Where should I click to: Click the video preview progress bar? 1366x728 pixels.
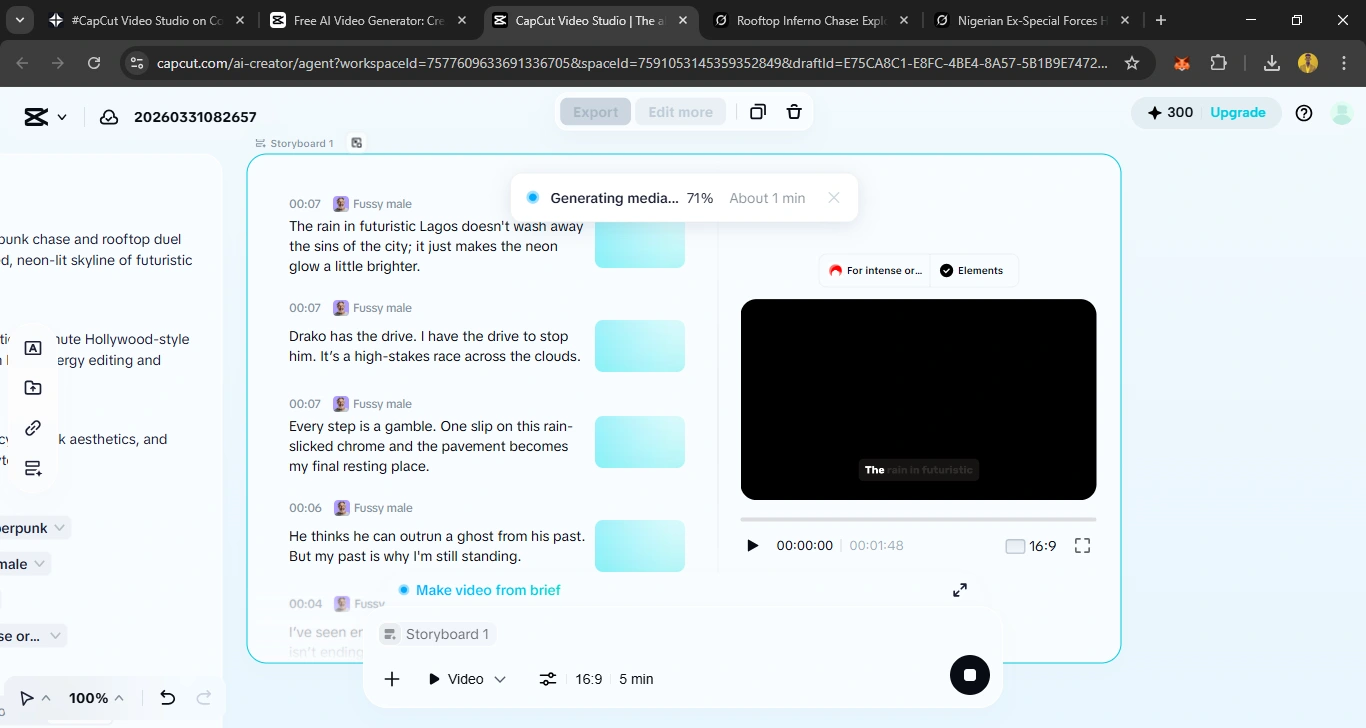(x=918, y=519)
